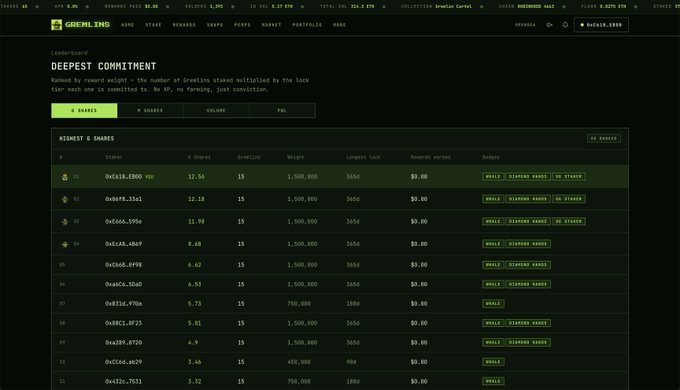This screenshot has height=390, width=680.
Task: Click the Longest lock column header
Action: [363, 157]
